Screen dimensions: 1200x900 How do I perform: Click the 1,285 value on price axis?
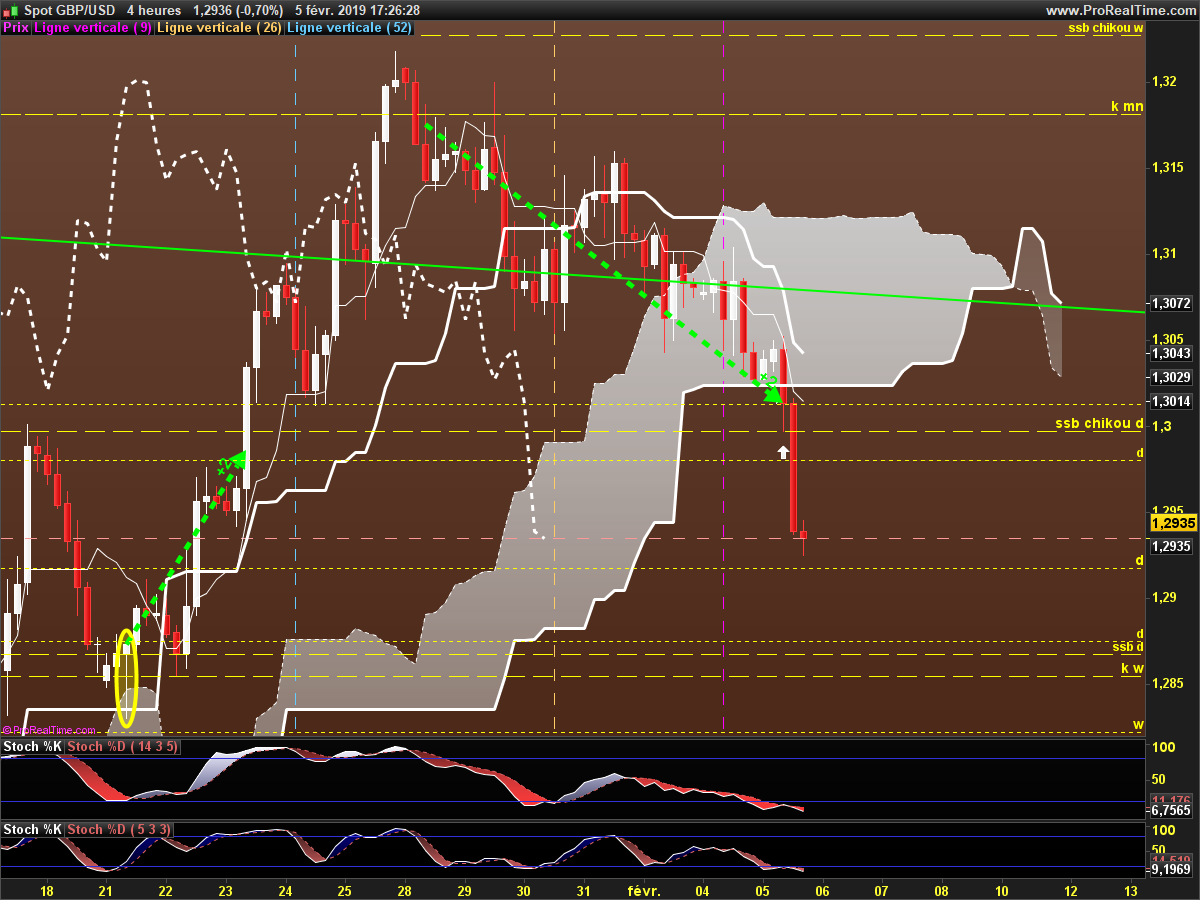(x=1169, y=684)
